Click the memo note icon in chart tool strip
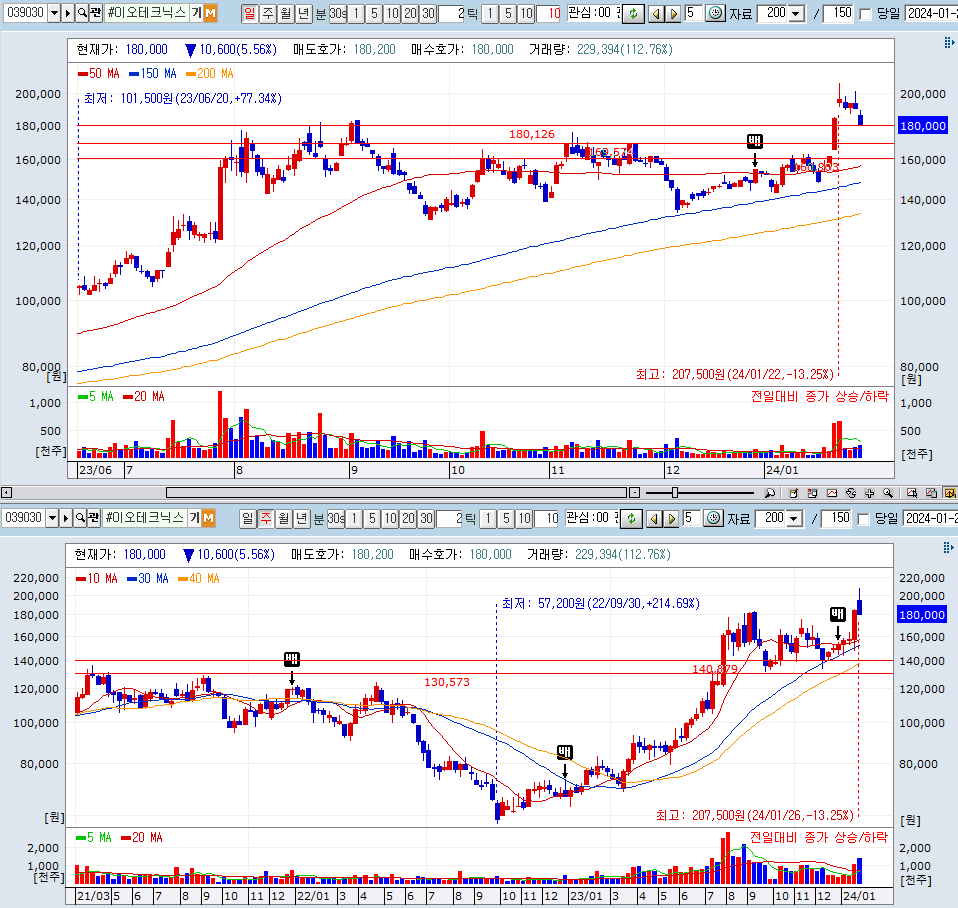 [794, 492]
